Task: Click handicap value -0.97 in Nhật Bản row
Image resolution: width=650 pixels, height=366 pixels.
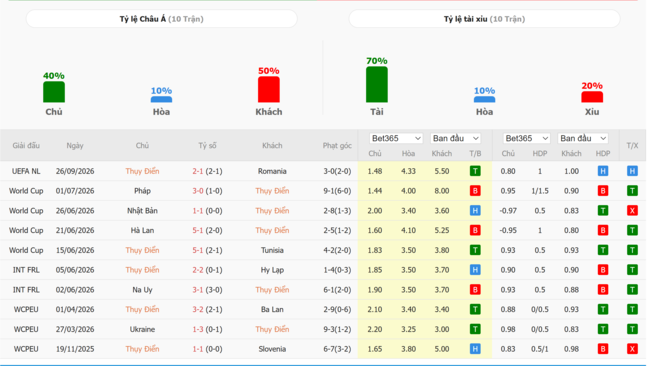Action: click(508, 211)
